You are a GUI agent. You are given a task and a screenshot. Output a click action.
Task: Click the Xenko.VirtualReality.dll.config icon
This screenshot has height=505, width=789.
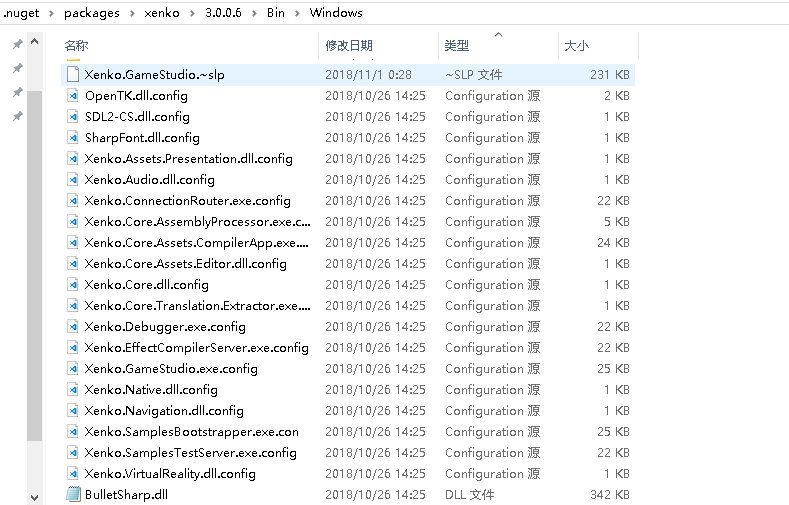tap(73, 474)
